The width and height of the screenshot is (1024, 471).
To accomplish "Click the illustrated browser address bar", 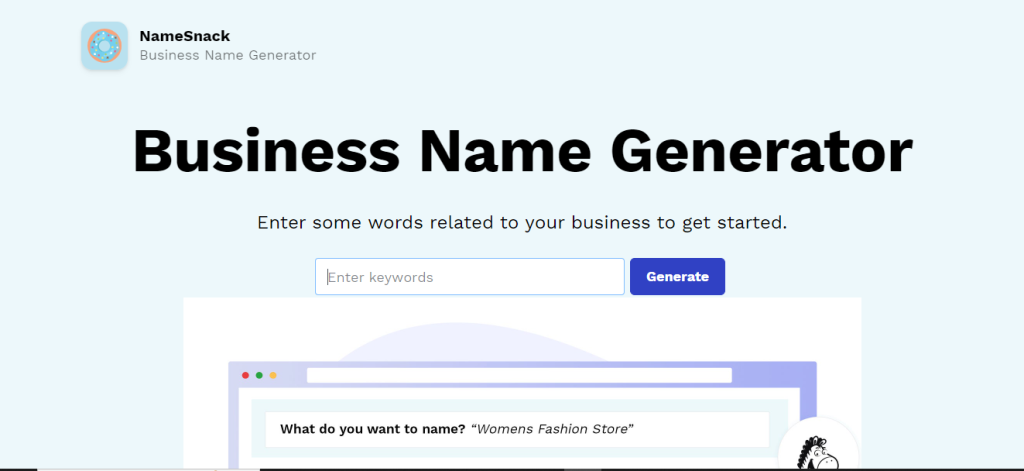I will click(x=519, y=376).
